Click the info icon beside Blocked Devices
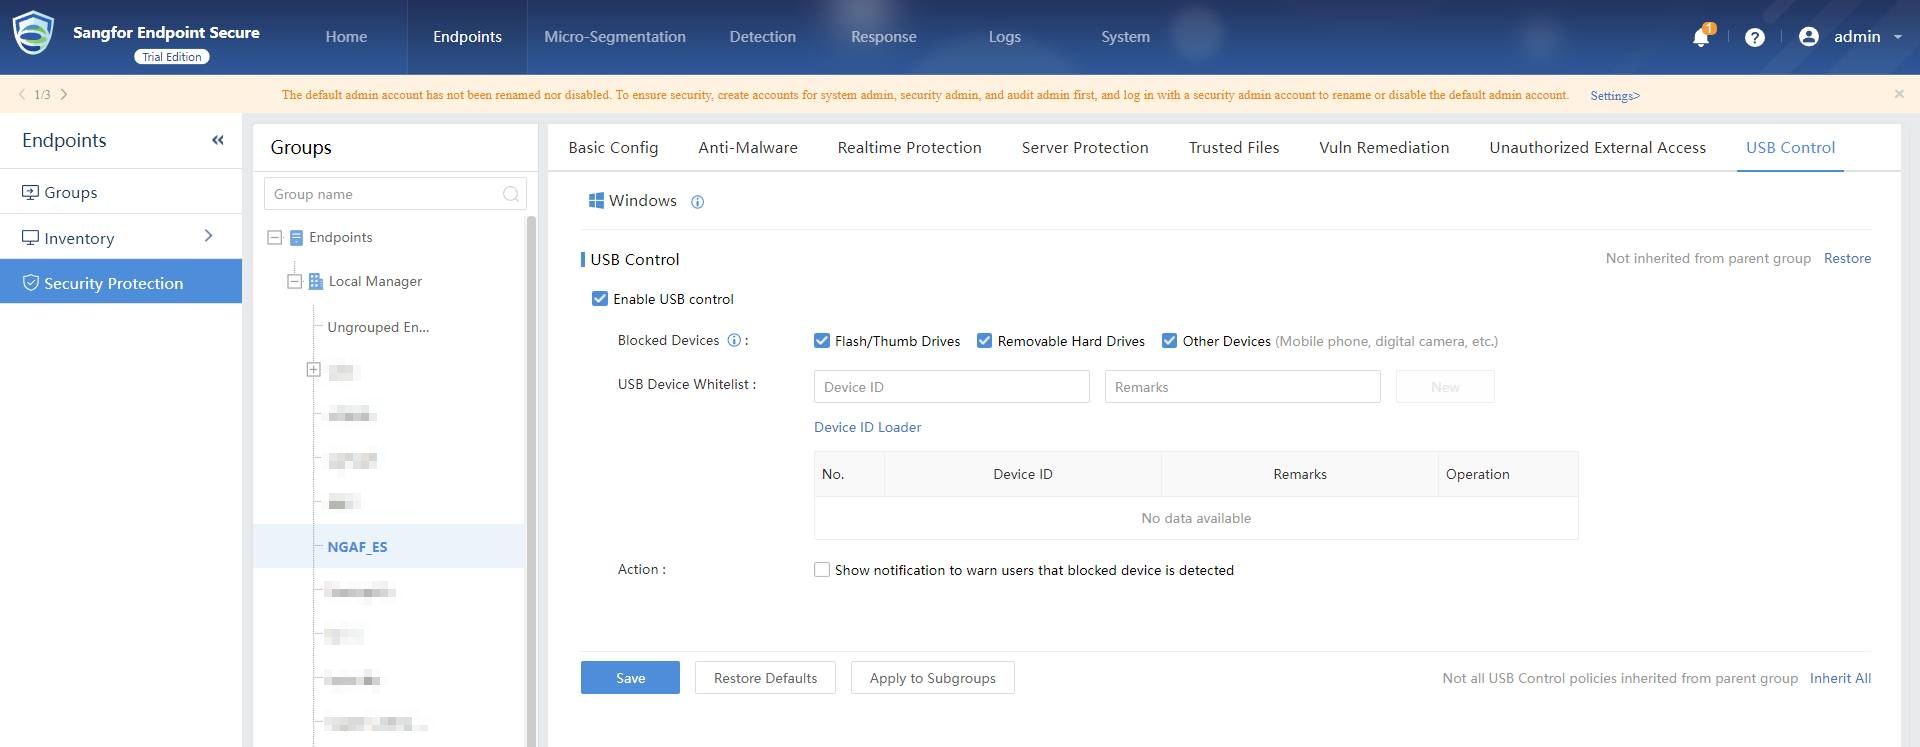 [x=734, y=340]
